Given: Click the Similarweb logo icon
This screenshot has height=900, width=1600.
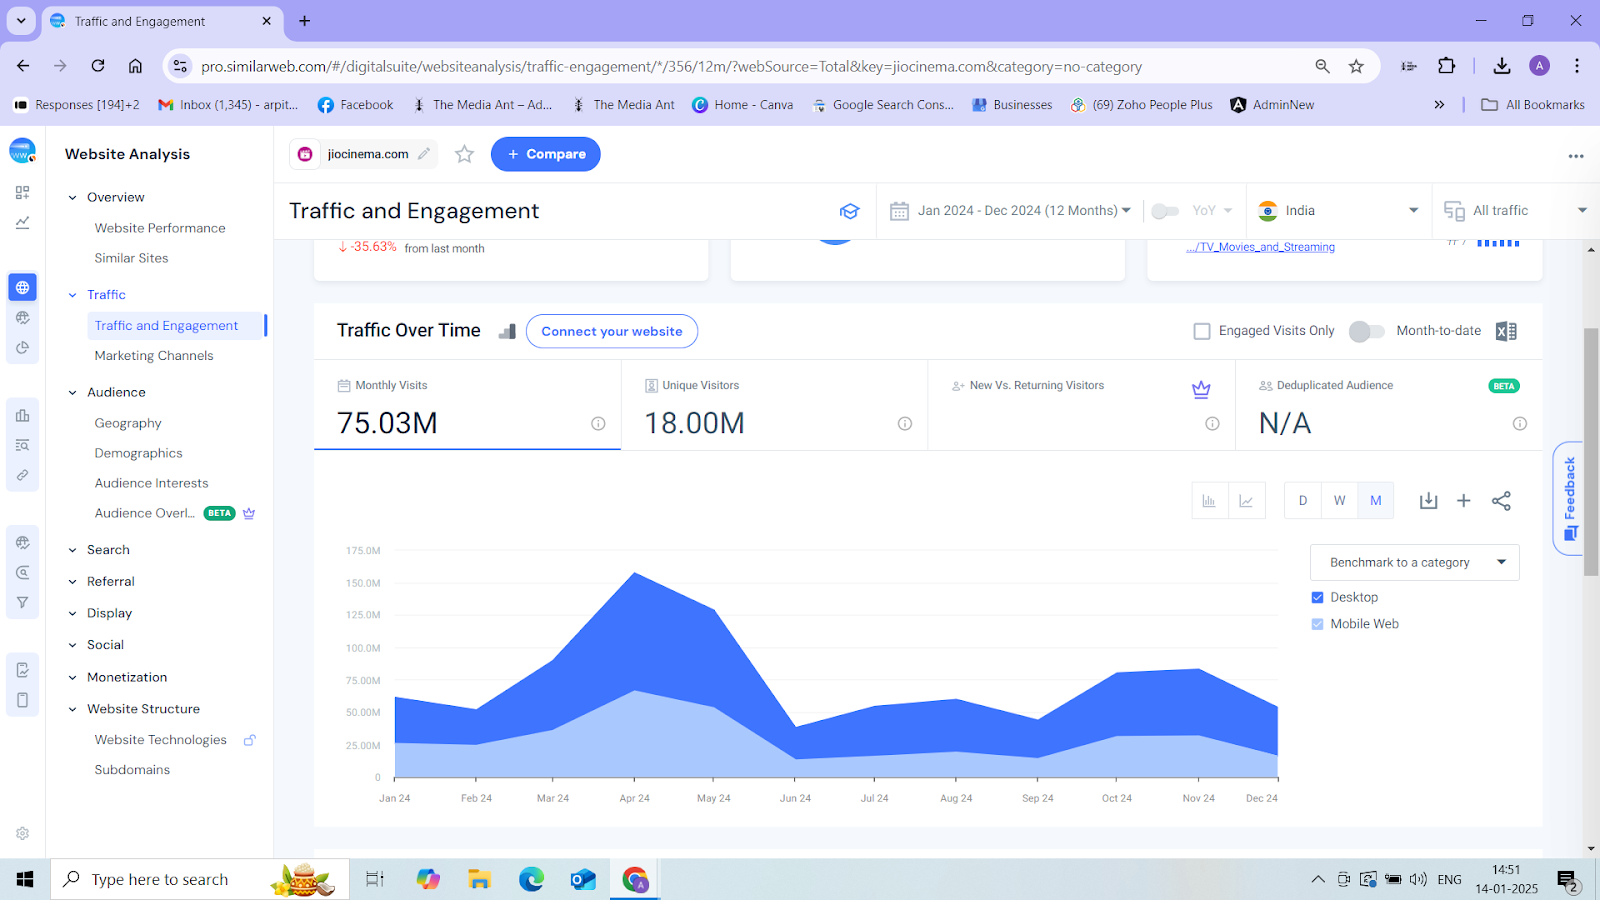Looking at the screenshot, I should (x=22, y=152).
